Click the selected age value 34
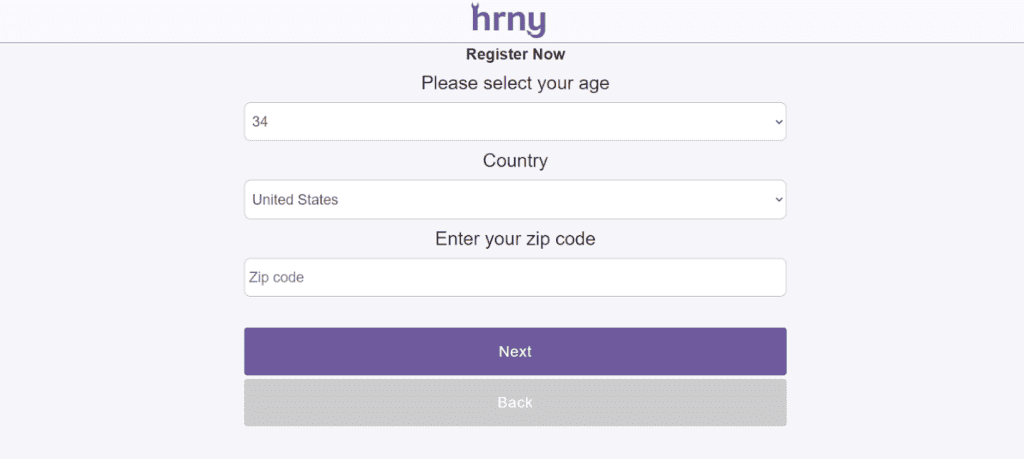The width and height of the screenshot is (1024, 459). point(260,122)
